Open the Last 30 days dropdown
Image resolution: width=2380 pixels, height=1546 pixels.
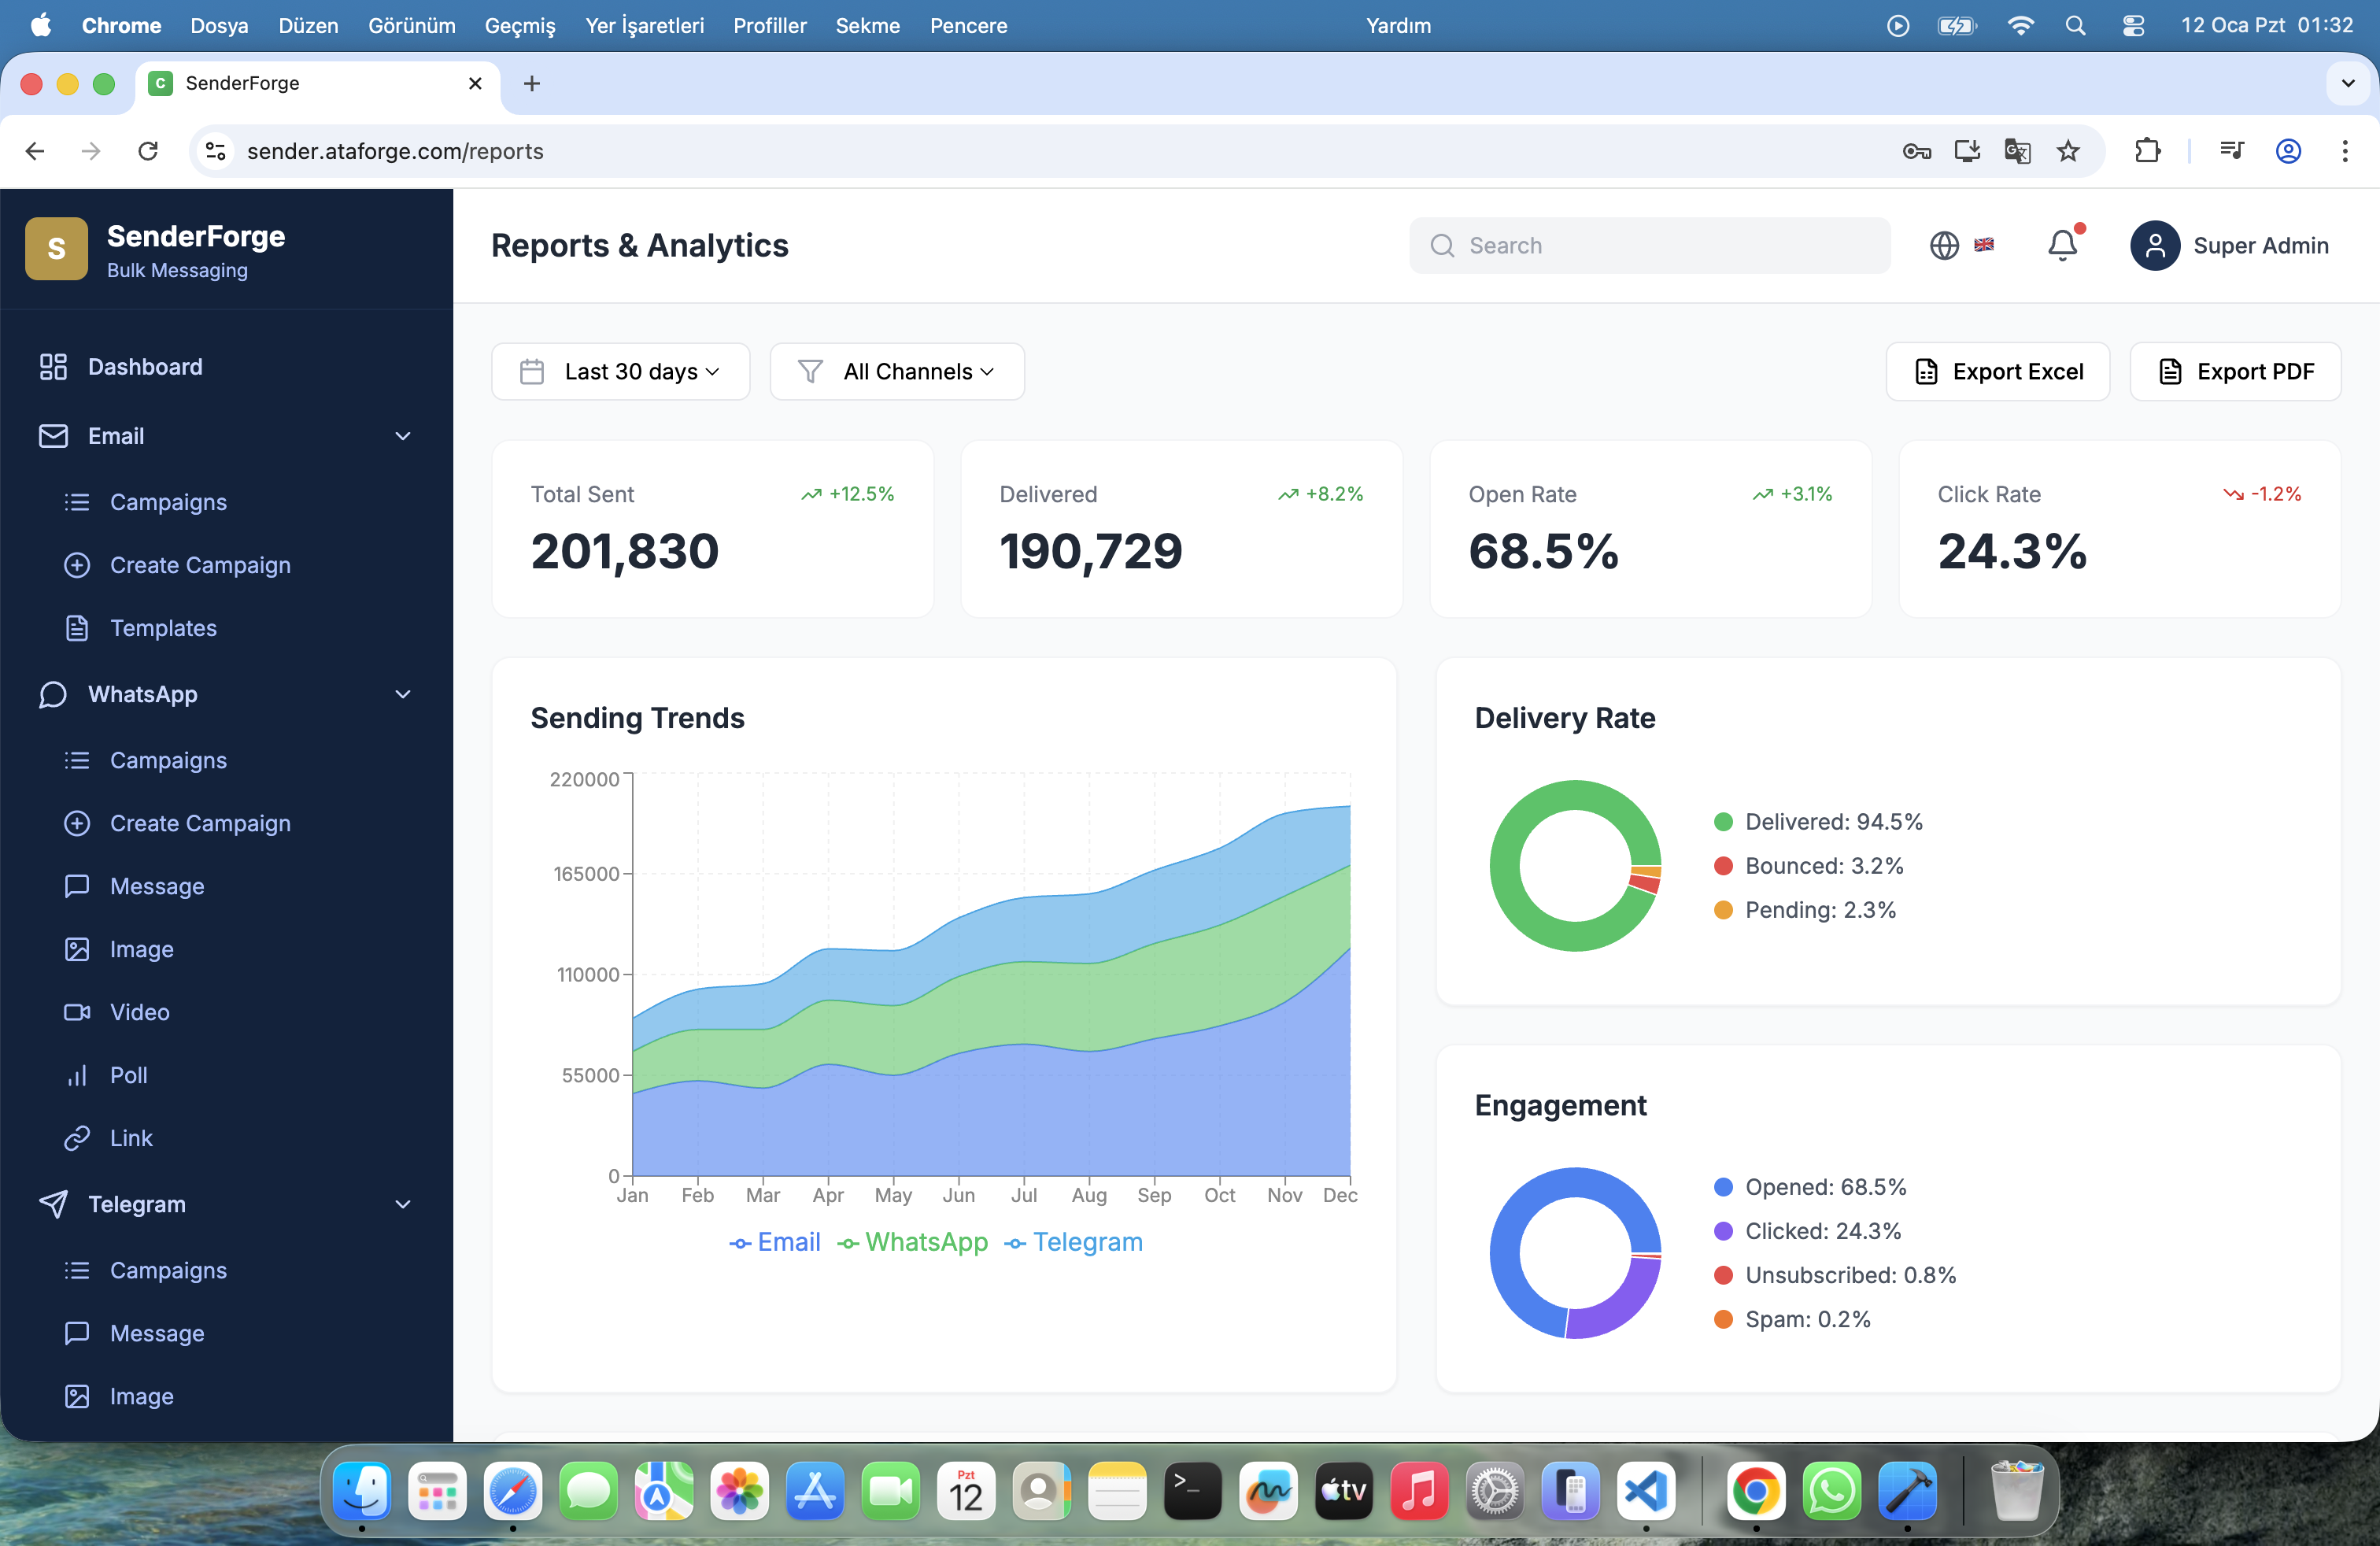point(620,372)
